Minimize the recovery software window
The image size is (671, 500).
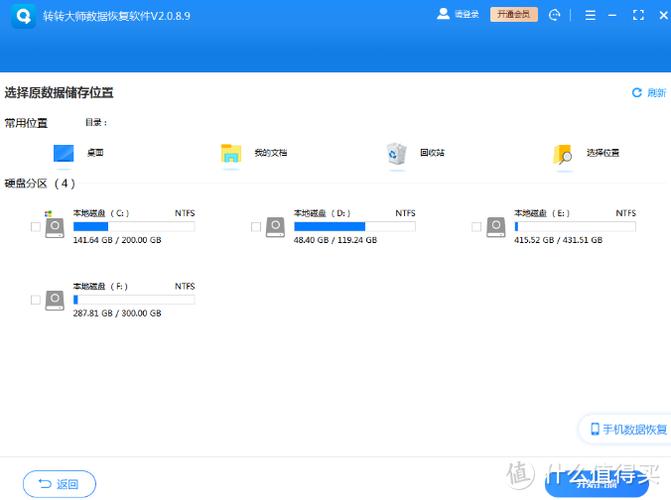tap(612, 15)
